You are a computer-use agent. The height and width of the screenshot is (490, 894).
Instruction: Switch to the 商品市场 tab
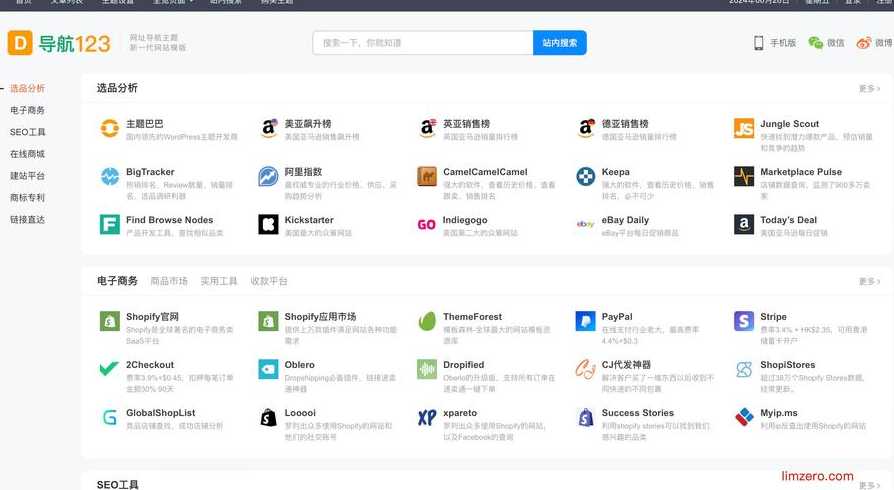click(x=169, y=281)
